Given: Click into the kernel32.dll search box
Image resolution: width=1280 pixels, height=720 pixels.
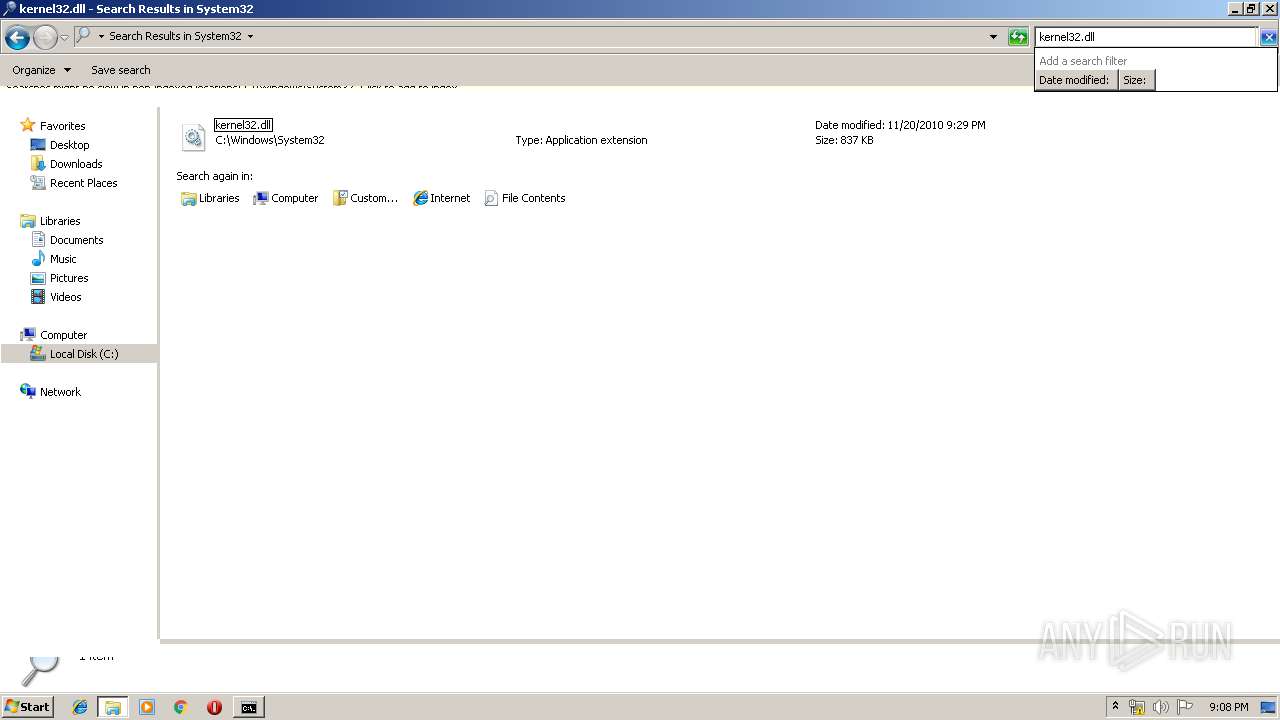Looking at the screenshot, I should click(x=1145, y=37).
